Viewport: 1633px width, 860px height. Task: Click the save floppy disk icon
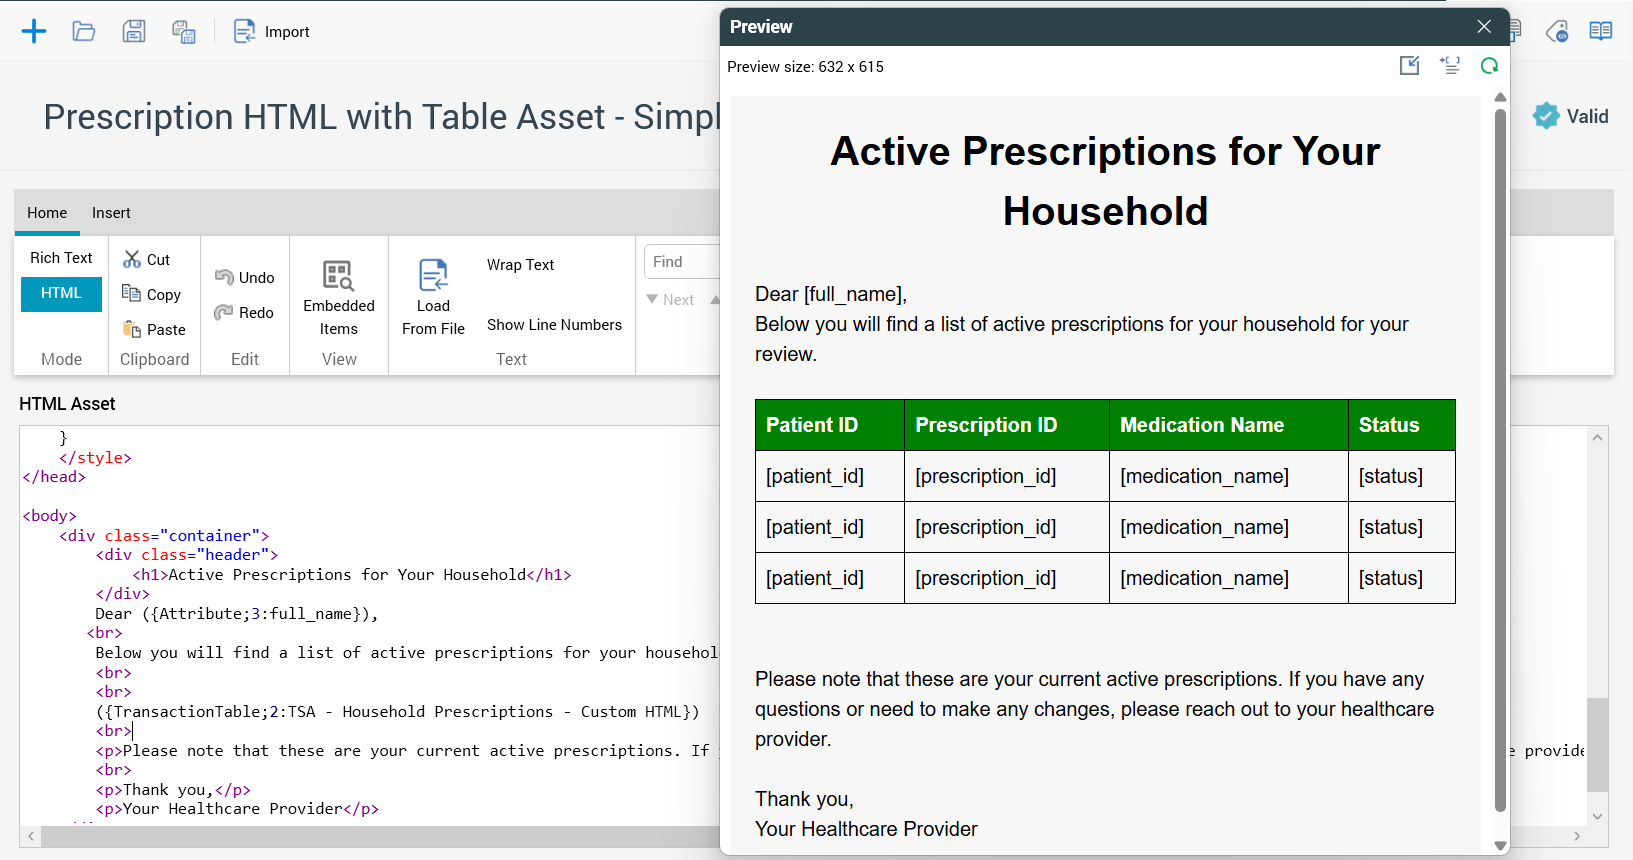(134, 31)
